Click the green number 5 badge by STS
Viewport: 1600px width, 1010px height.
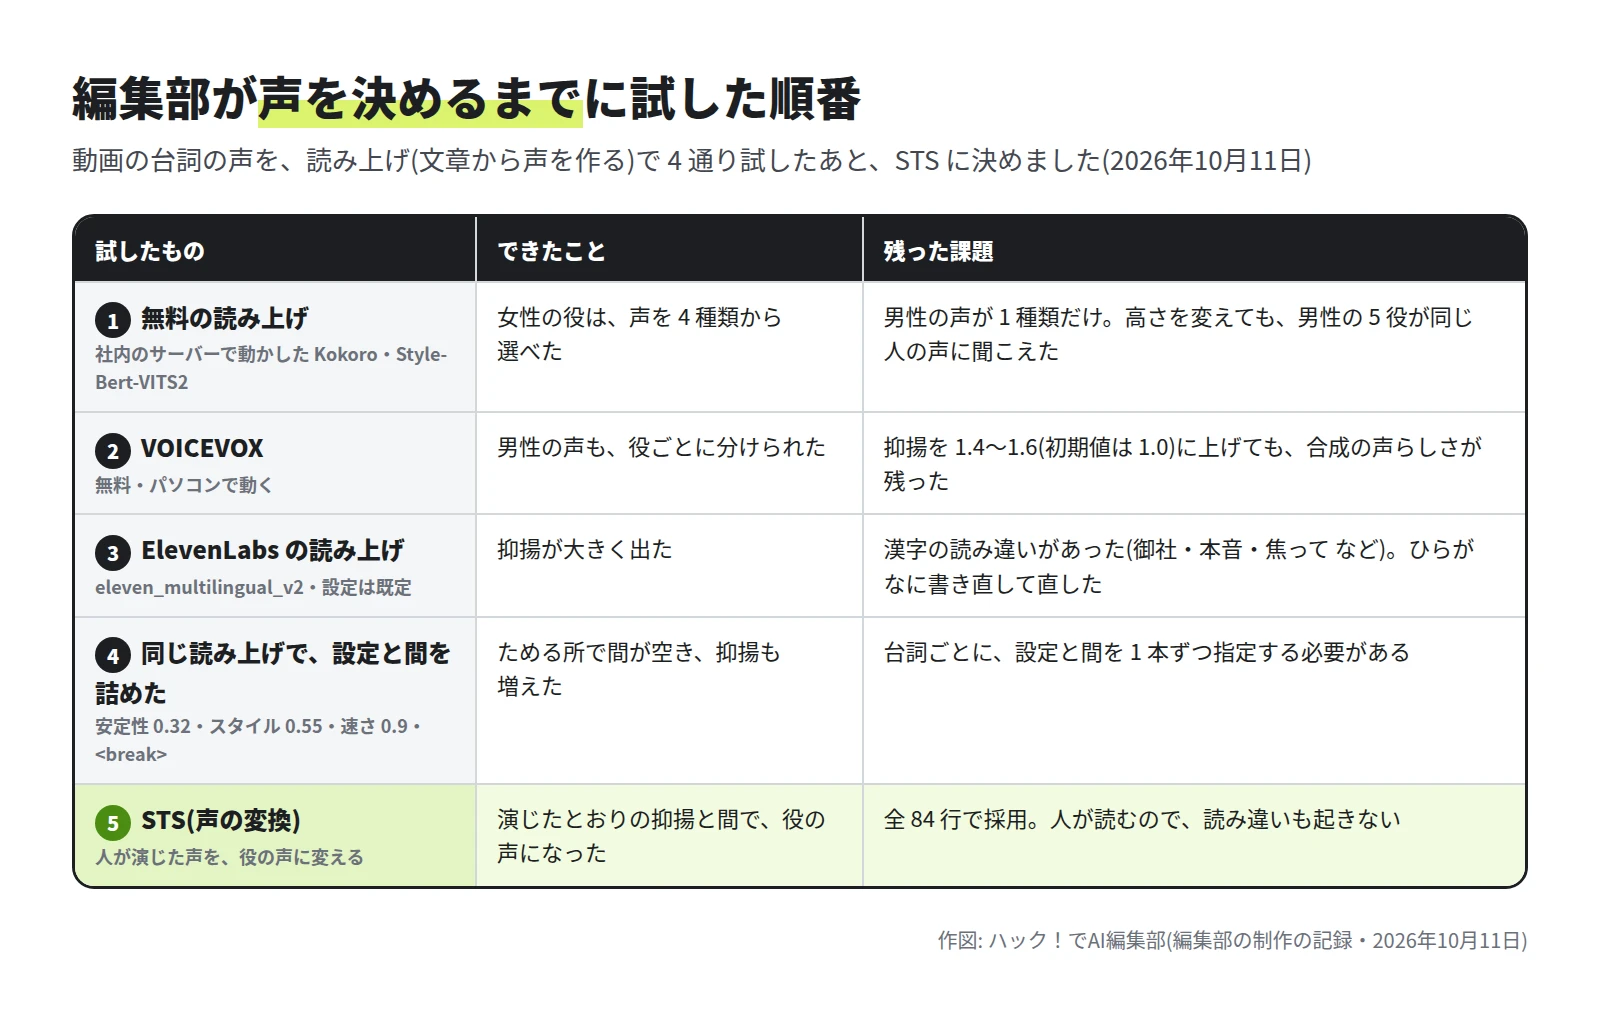tap(112, 822)
